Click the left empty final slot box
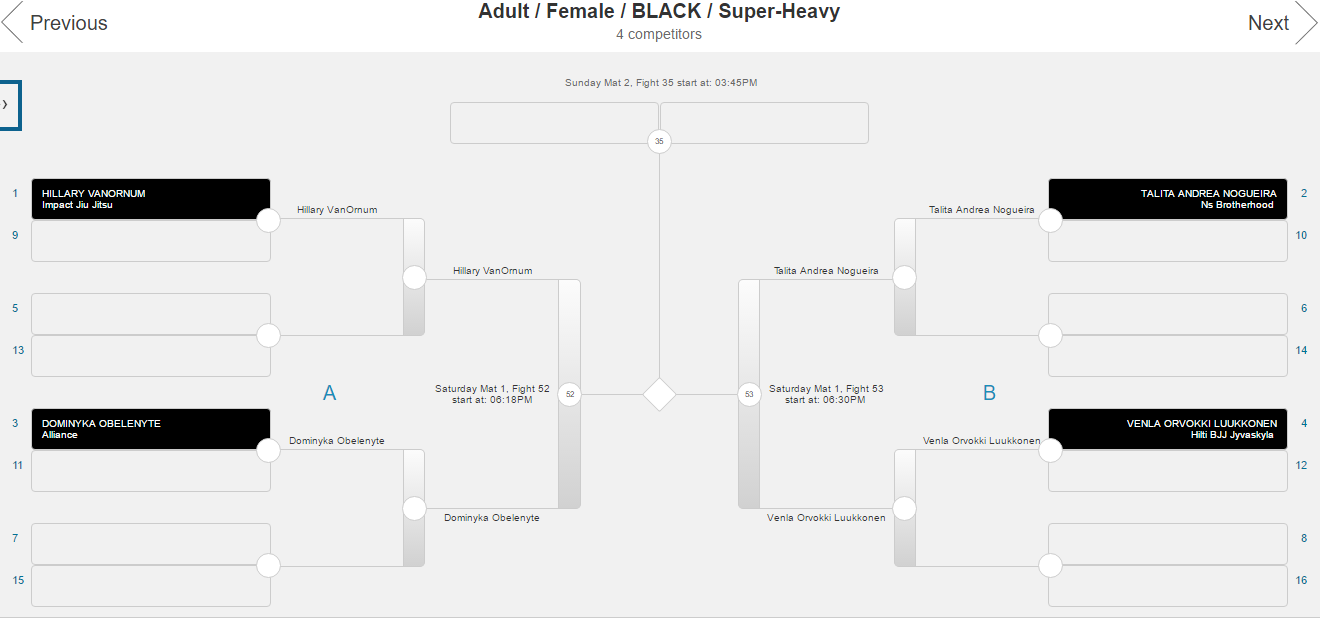Screen dimensions: 1320x618 click(x=554, y=123)
